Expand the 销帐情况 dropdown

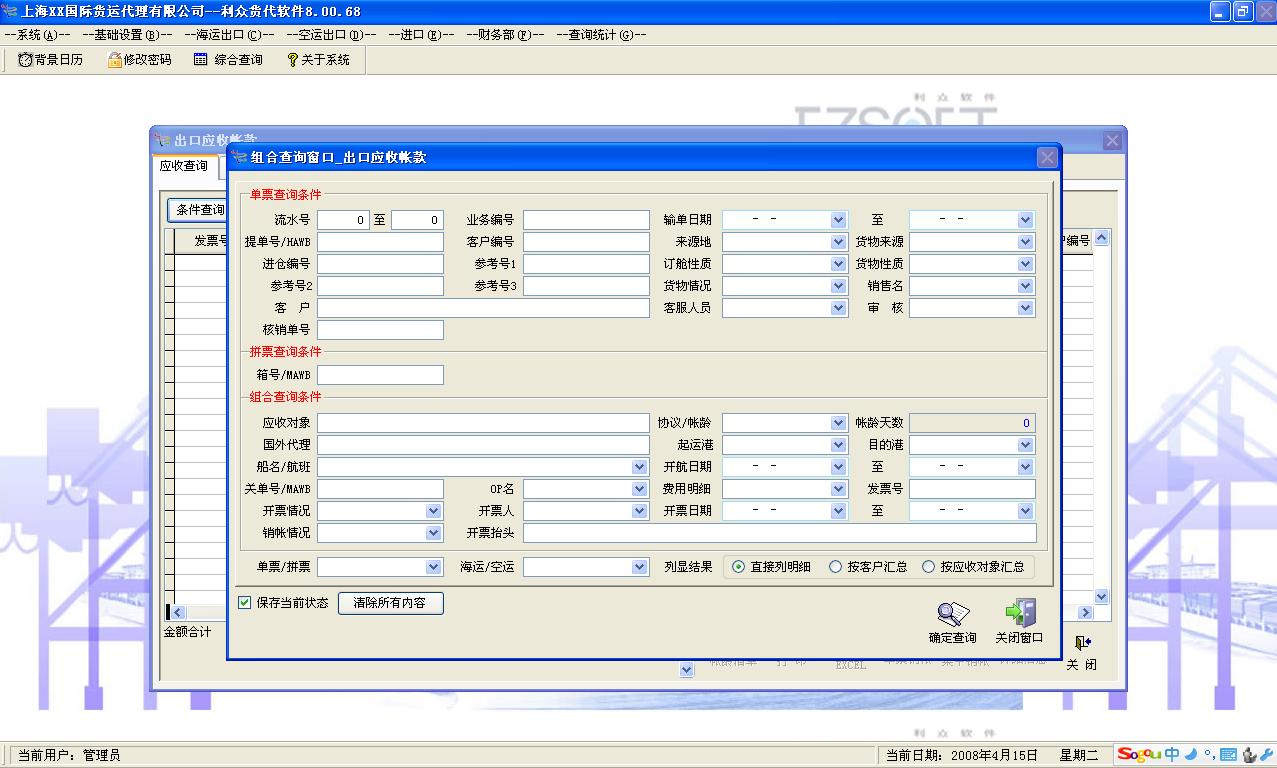pyautogui.click(x=433, y=533)
